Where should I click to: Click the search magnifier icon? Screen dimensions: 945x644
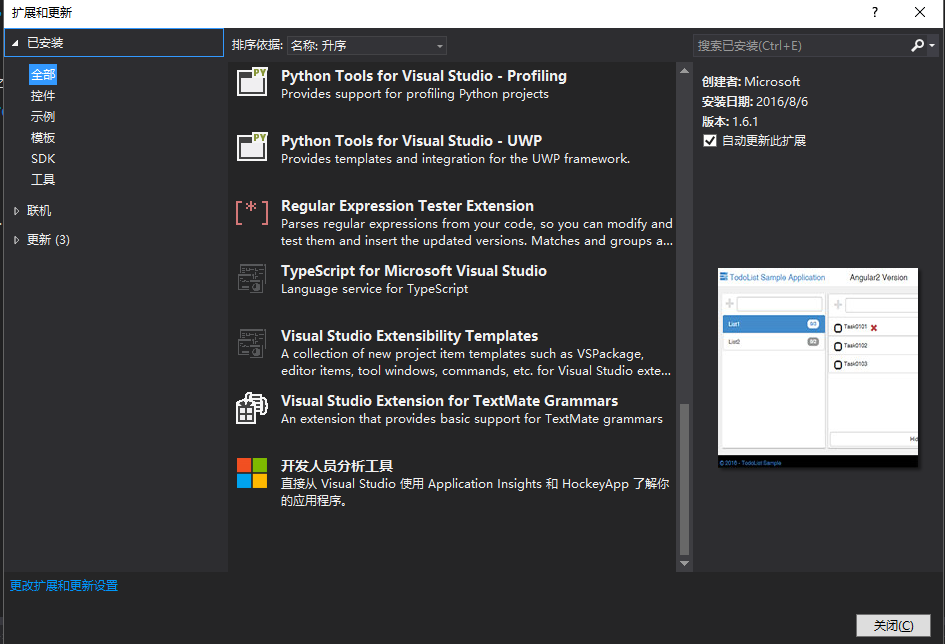point(917,45)
